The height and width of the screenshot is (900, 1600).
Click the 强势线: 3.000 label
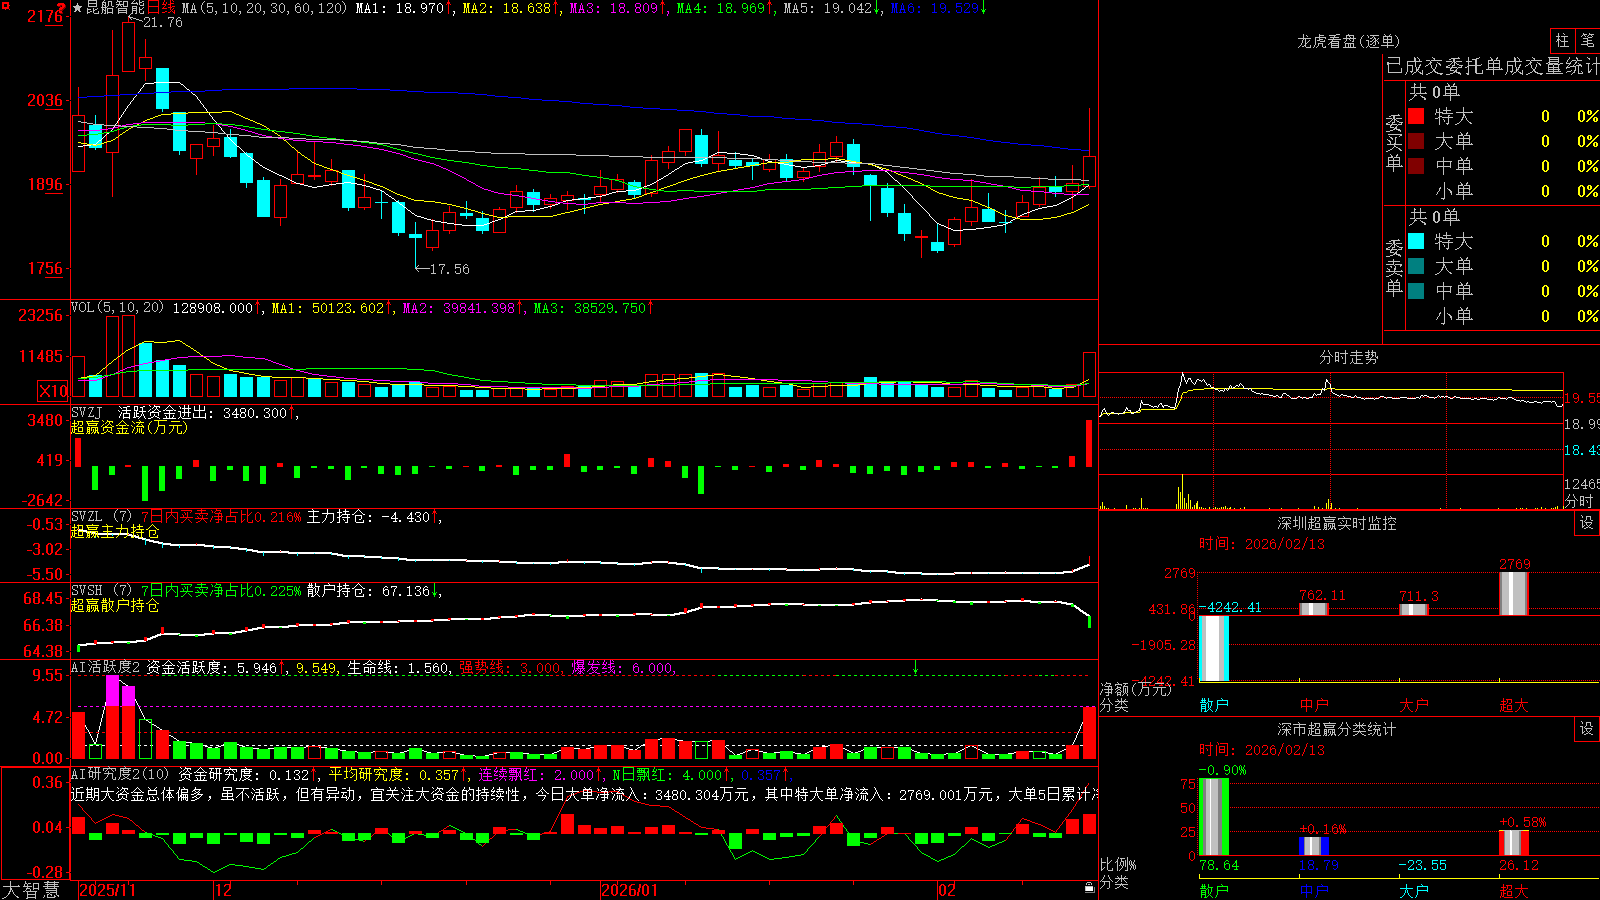tap(511, 667)
